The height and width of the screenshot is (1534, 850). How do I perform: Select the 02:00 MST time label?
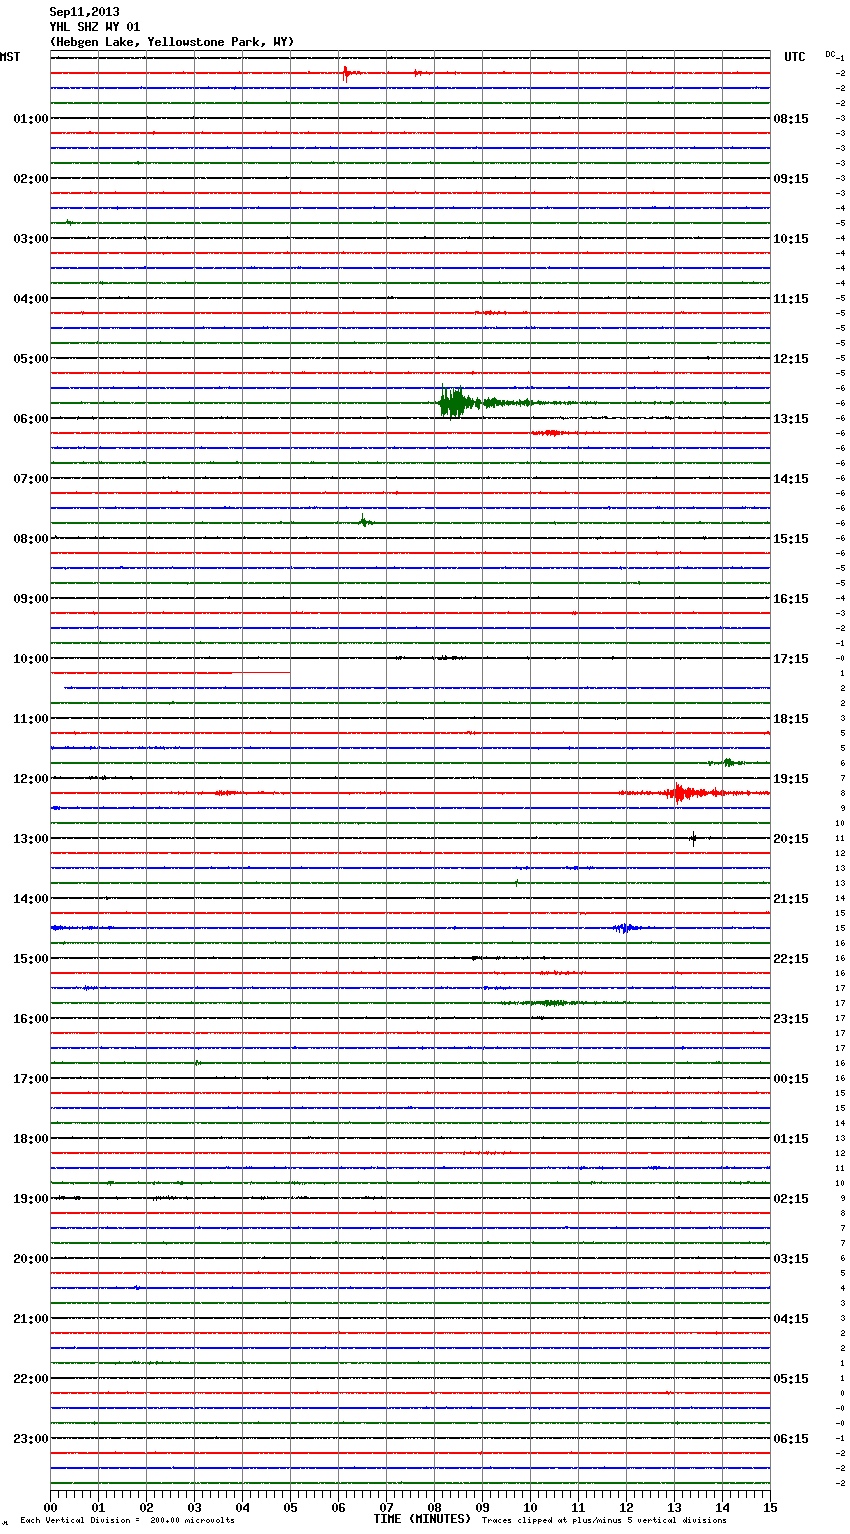click(30, 179)
